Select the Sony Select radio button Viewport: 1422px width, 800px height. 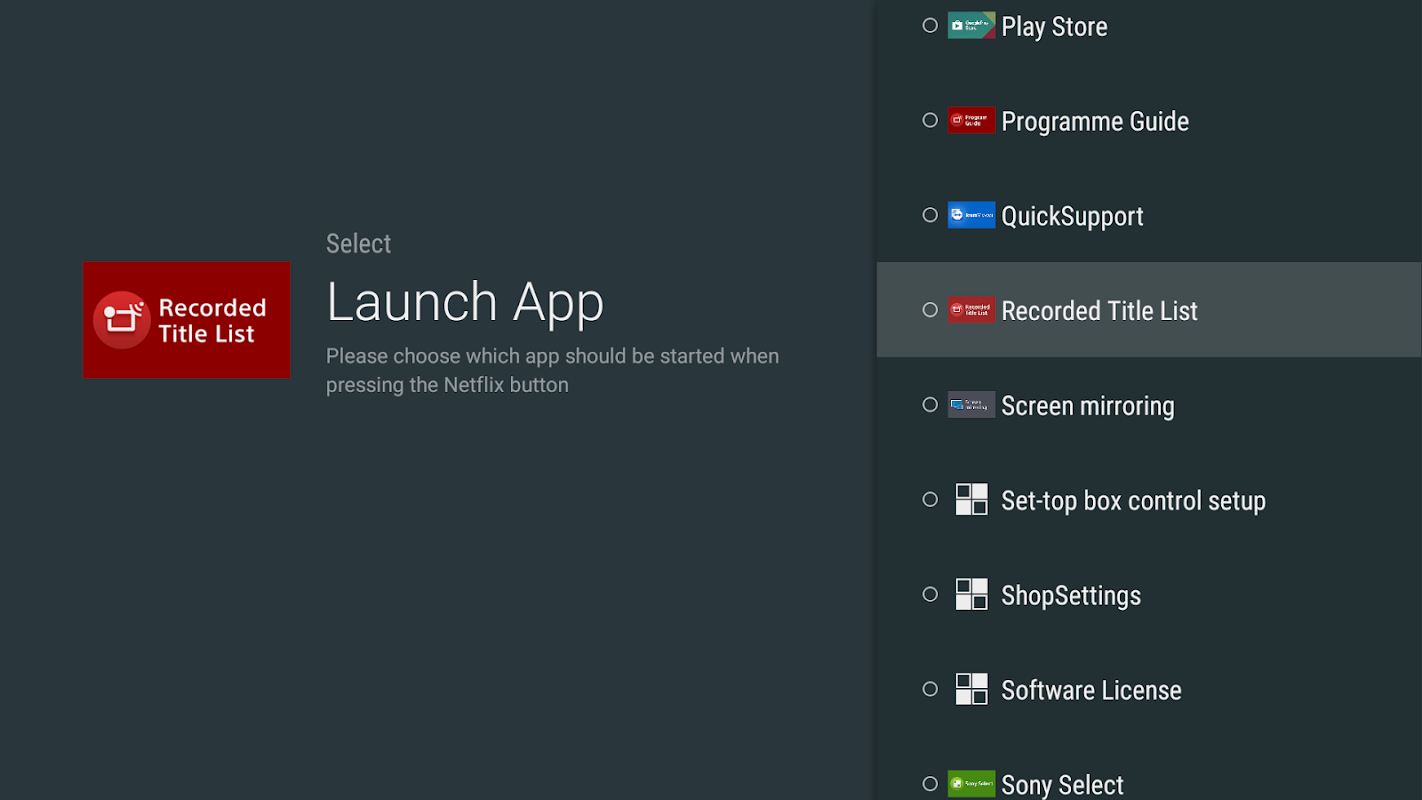click(930, 784)
